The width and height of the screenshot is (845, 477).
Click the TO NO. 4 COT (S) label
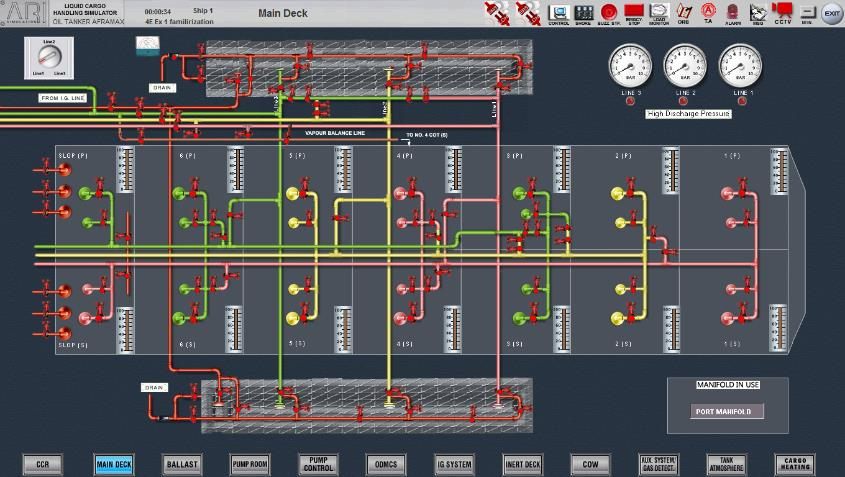[427, 135]
